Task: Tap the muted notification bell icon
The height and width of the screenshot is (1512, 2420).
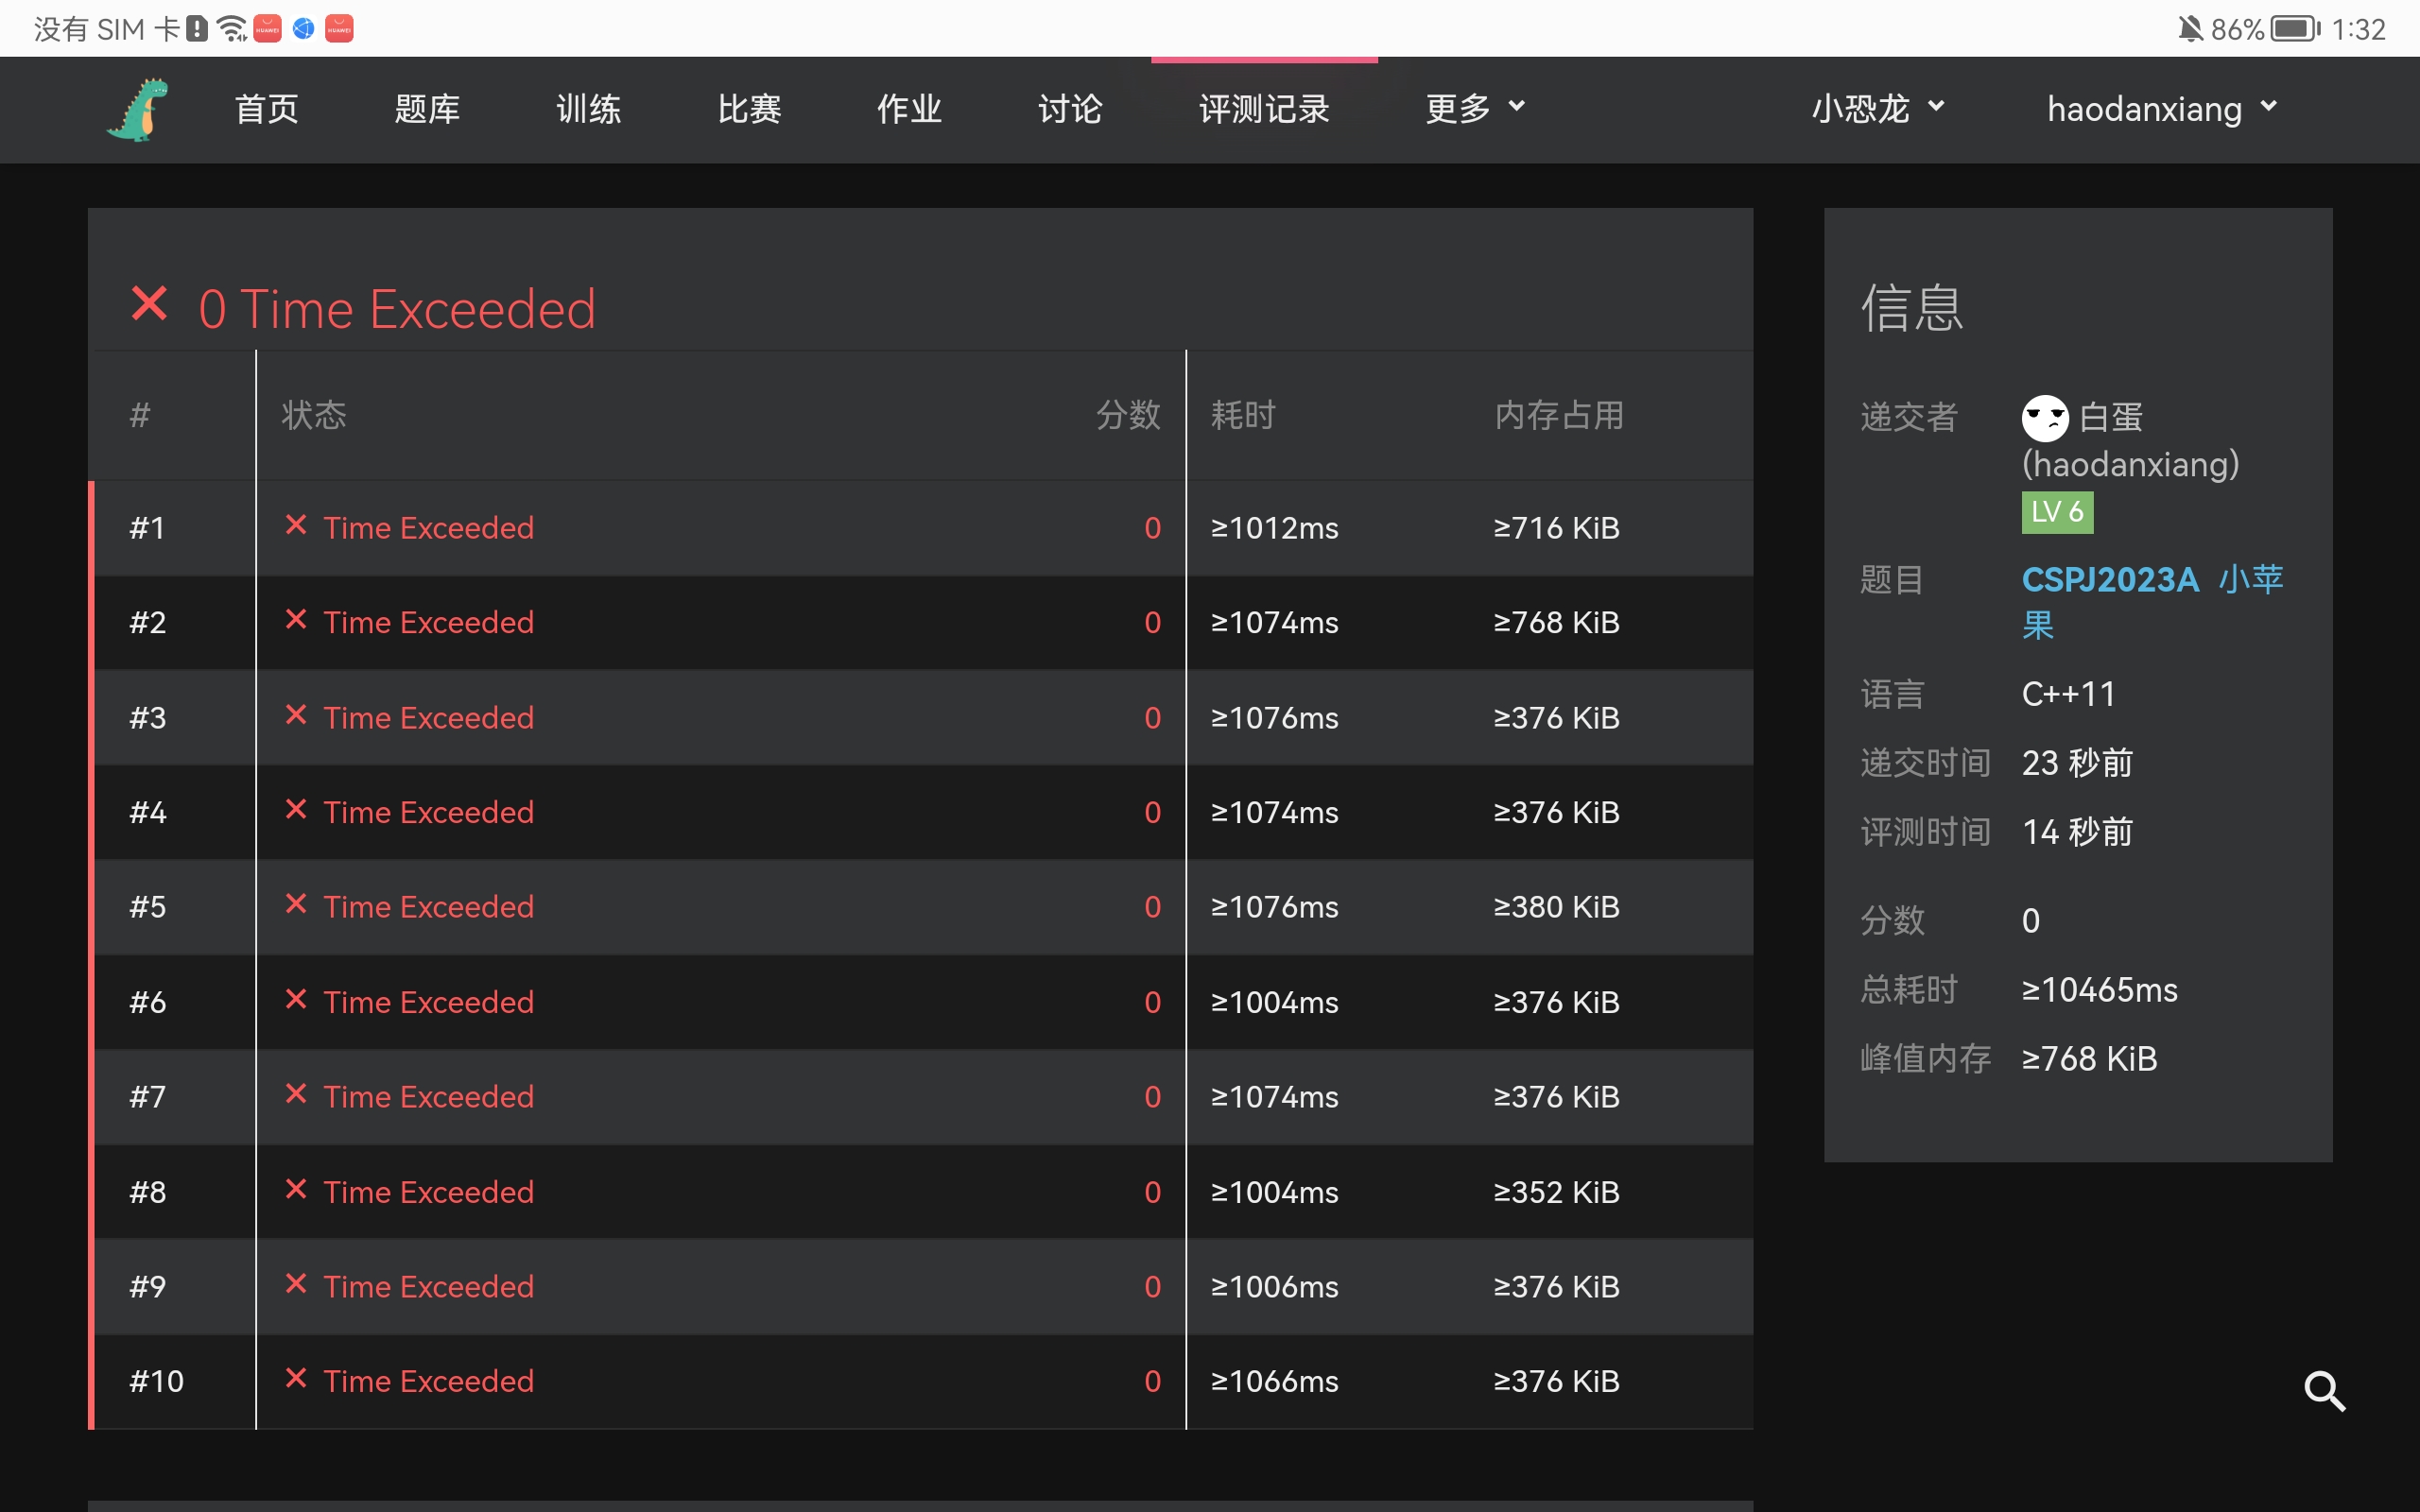Action: pyautogui.click(x=2189, y=29)
